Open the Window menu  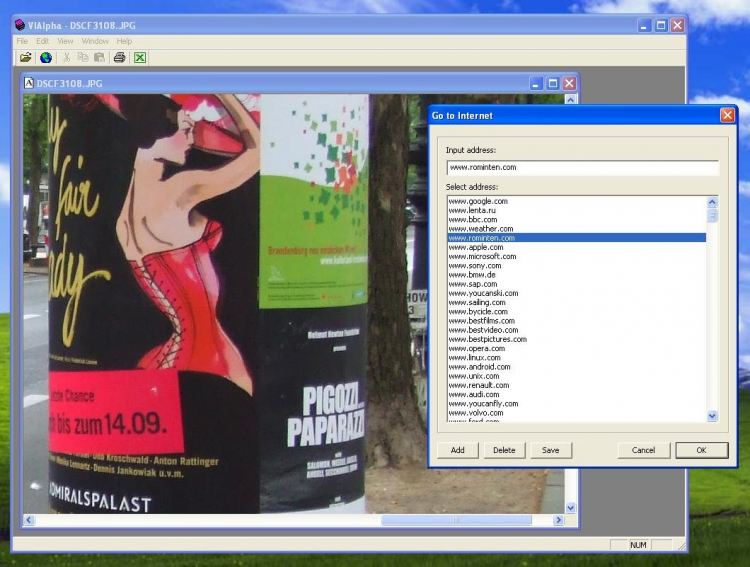[x=95, y=41]
